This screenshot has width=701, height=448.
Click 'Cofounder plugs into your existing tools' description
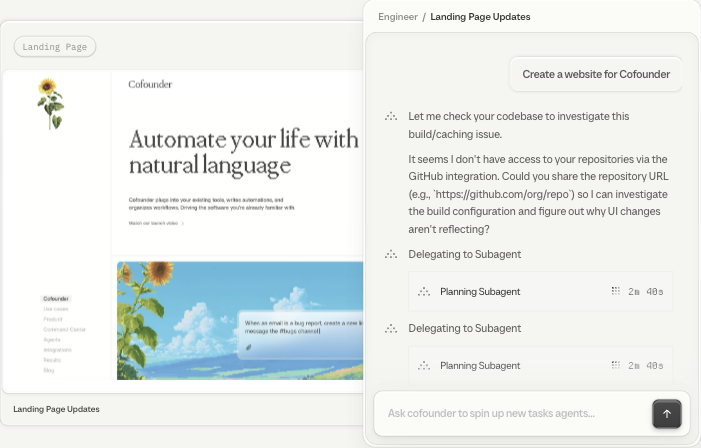click(x=211, y=204)
